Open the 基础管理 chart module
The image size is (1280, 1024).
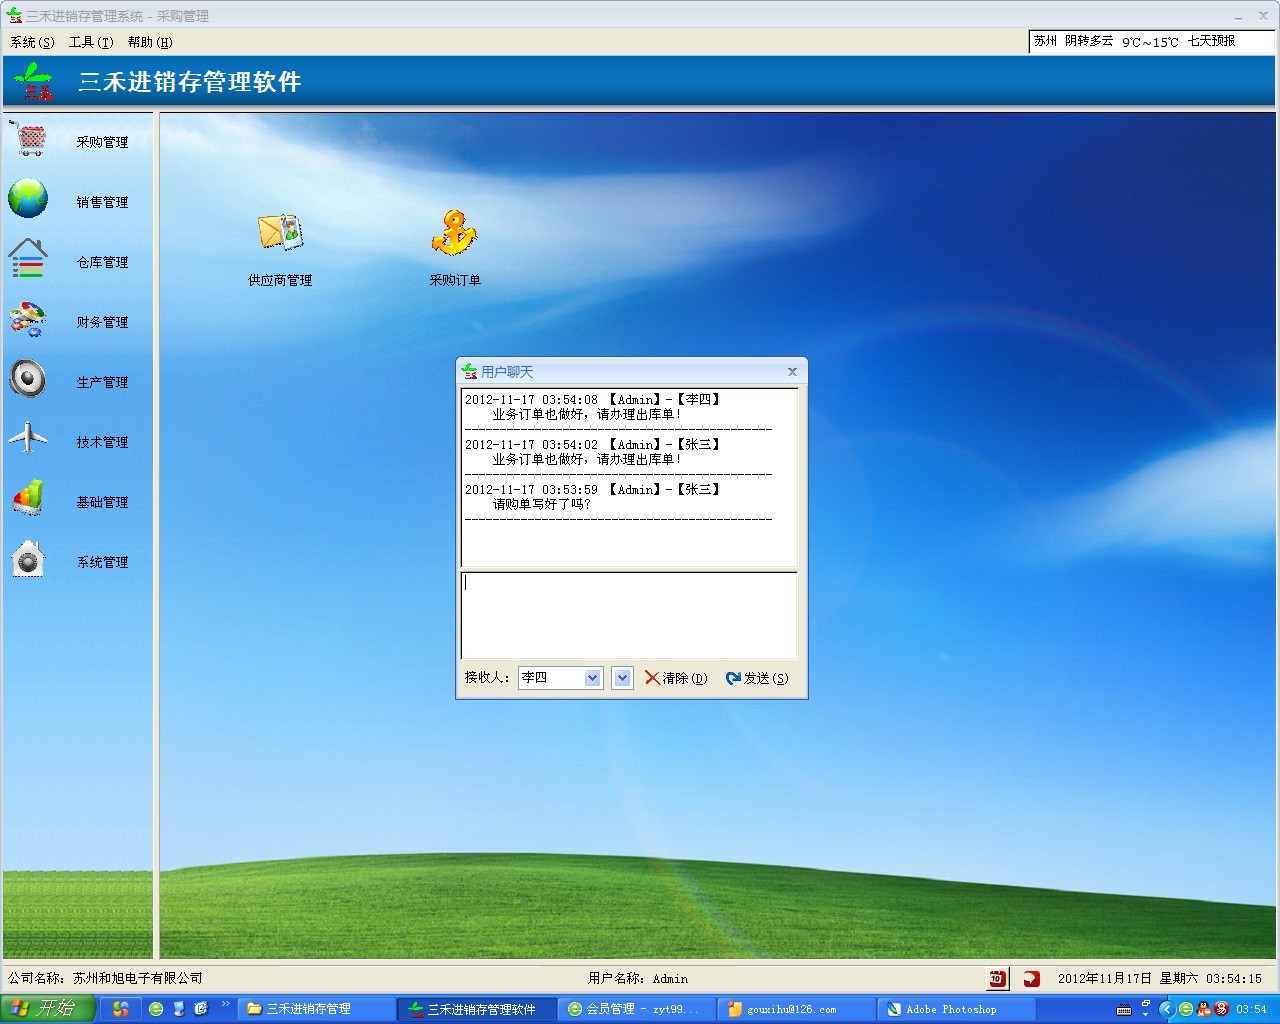[70, 500]
